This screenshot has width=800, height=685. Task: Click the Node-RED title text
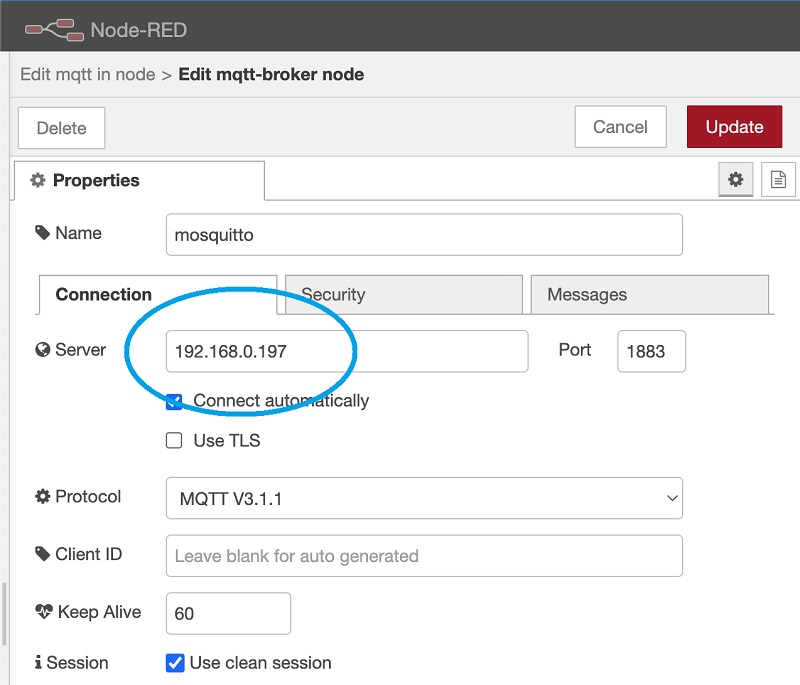pyautogui.click(x=139, y=30)
